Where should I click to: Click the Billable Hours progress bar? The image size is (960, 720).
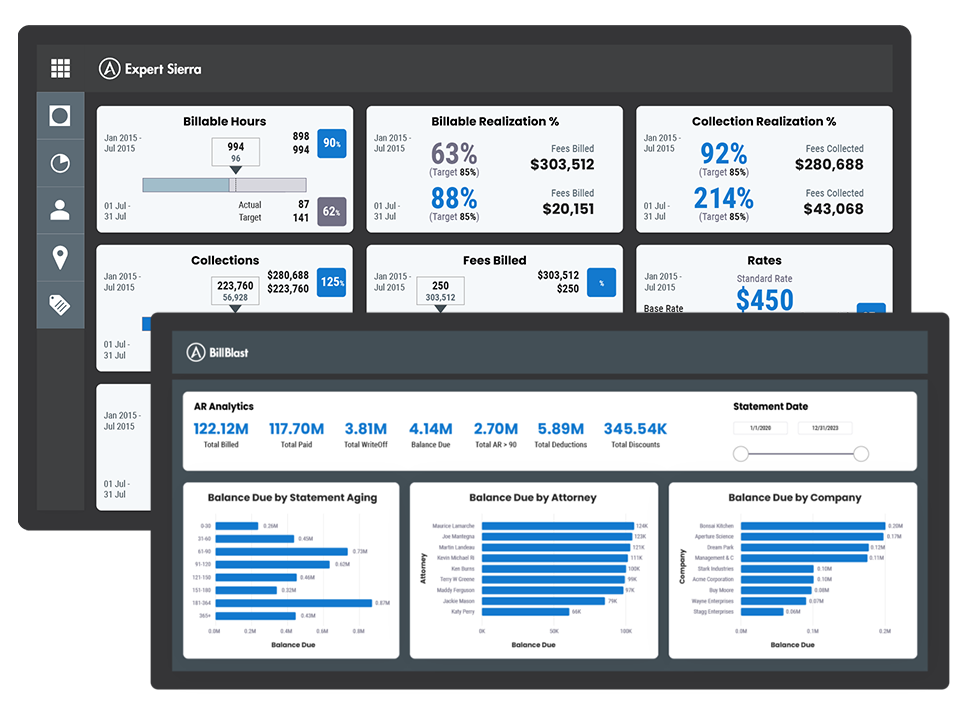[224, 185]
